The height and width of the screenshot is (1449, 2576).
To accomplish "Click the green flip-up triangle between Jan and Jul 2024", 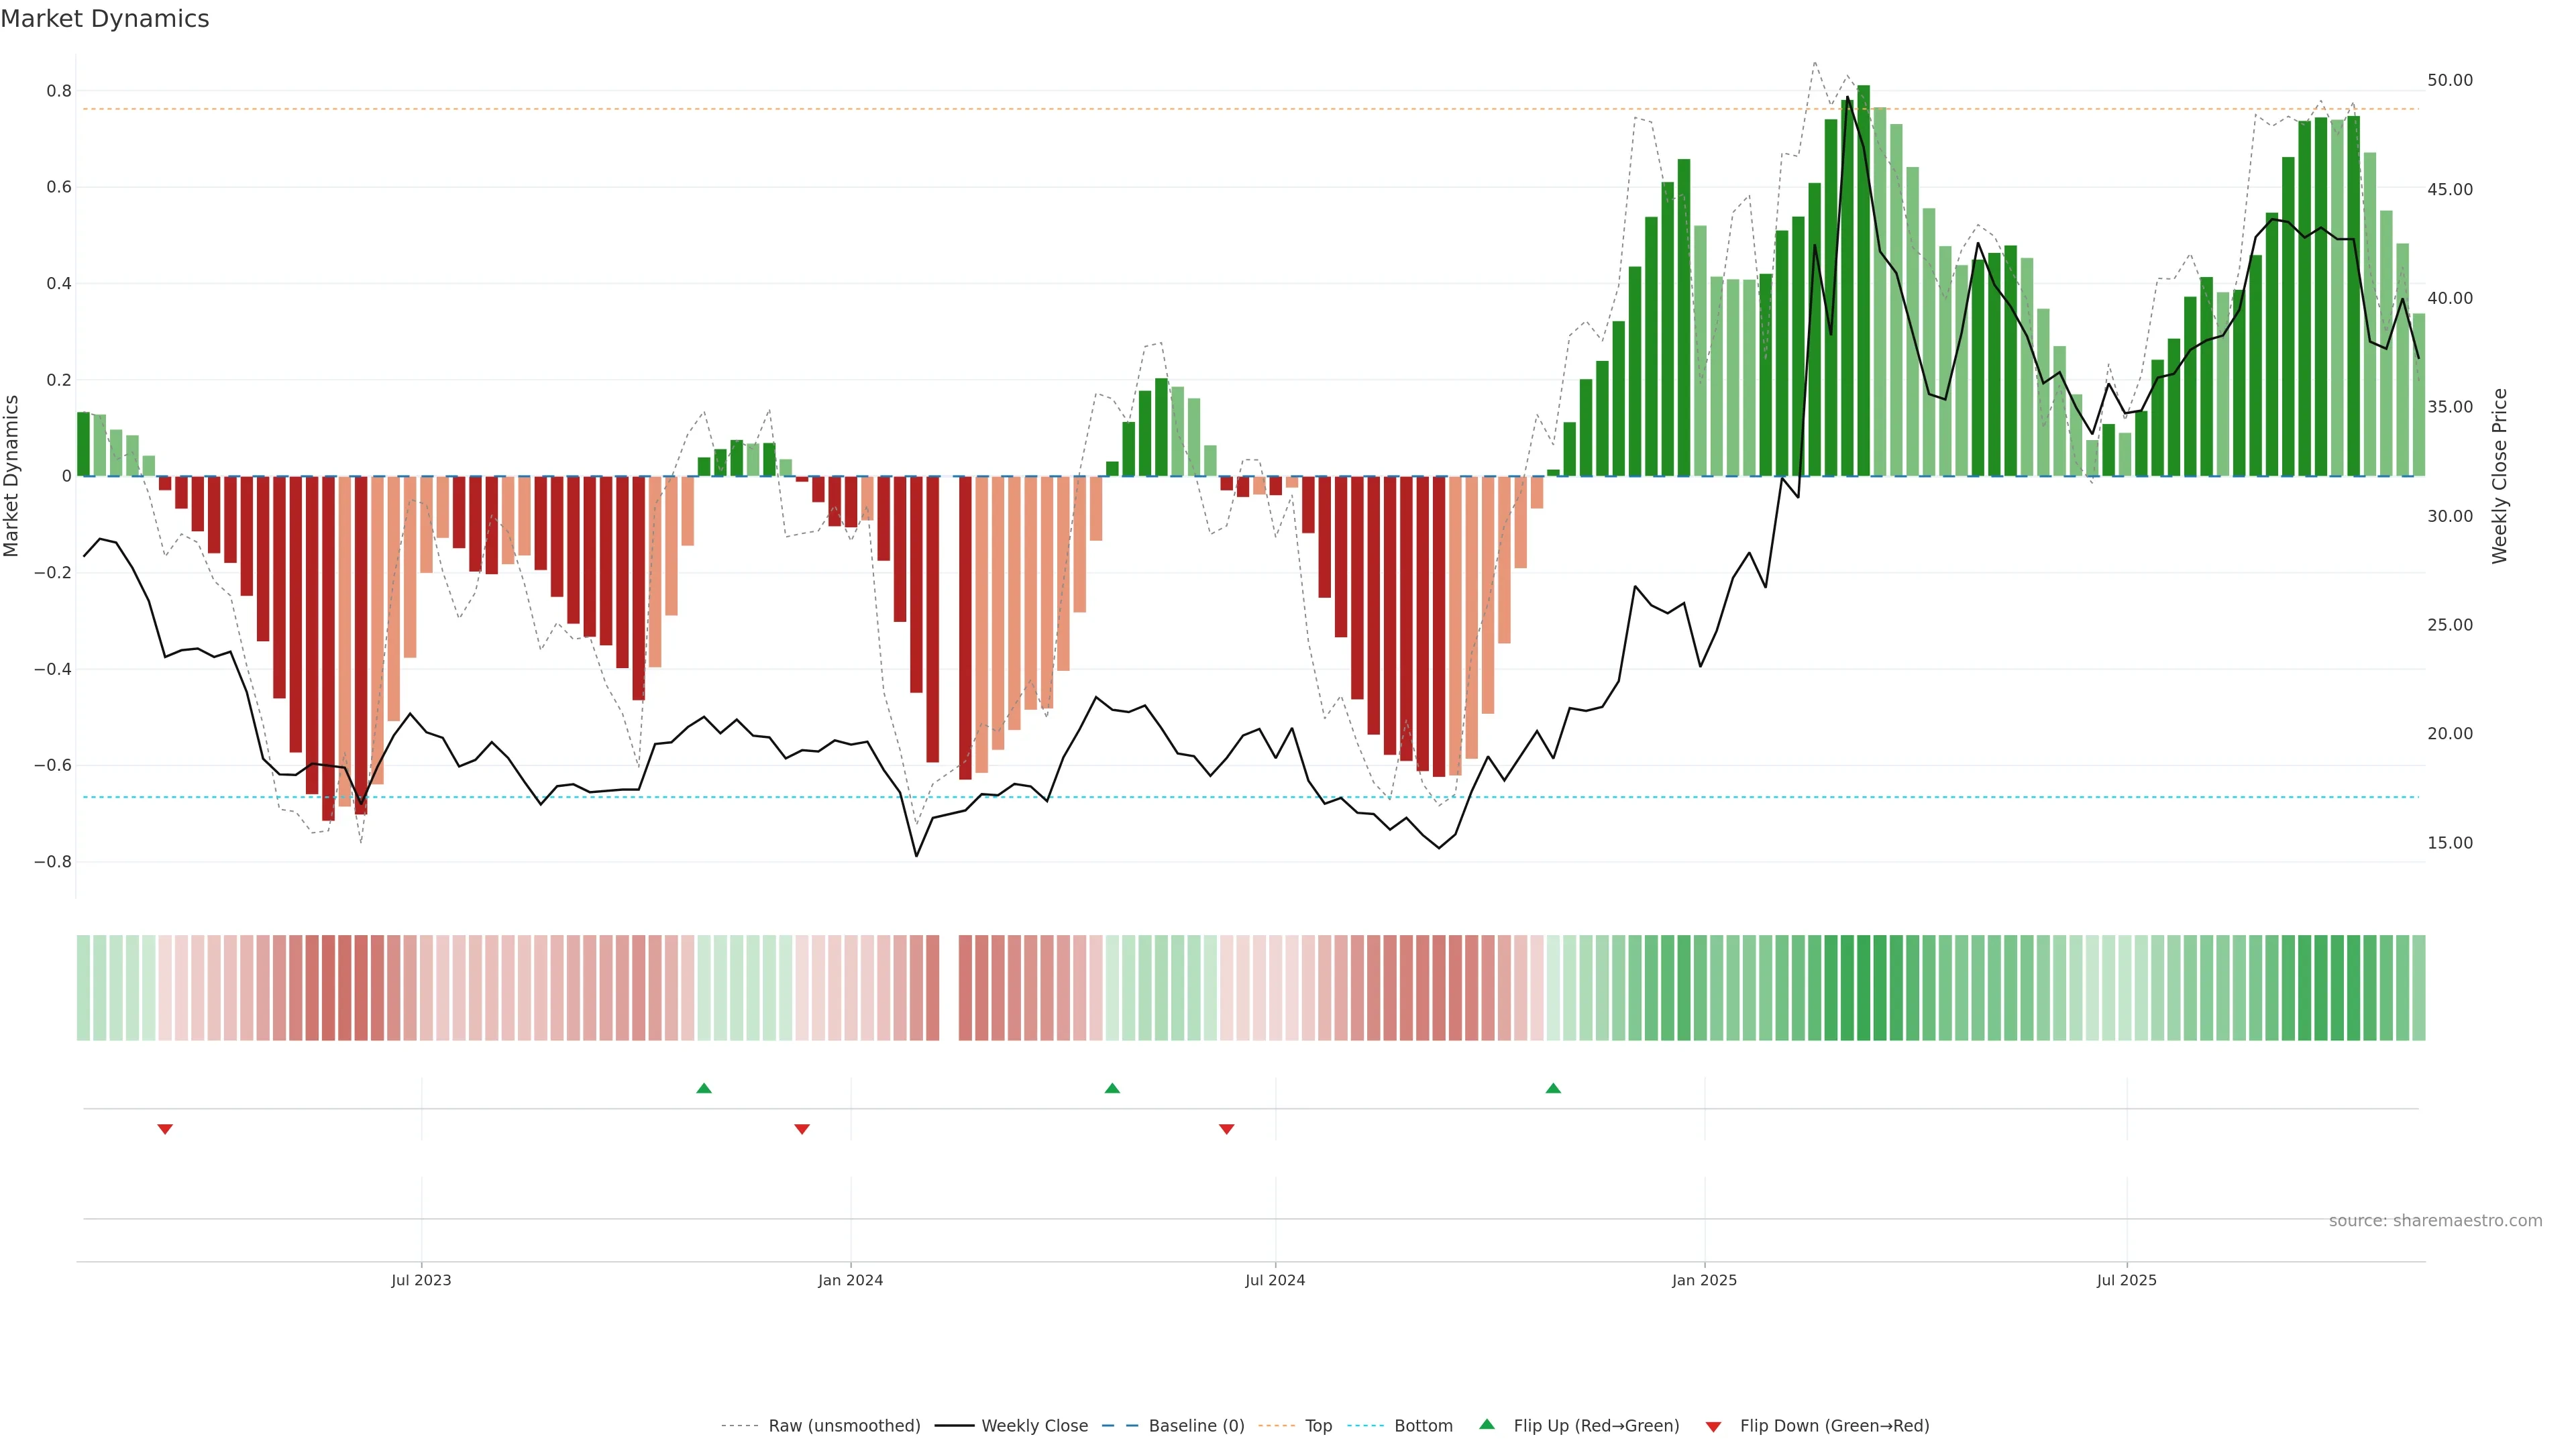I will (x=1112, y=1088).
